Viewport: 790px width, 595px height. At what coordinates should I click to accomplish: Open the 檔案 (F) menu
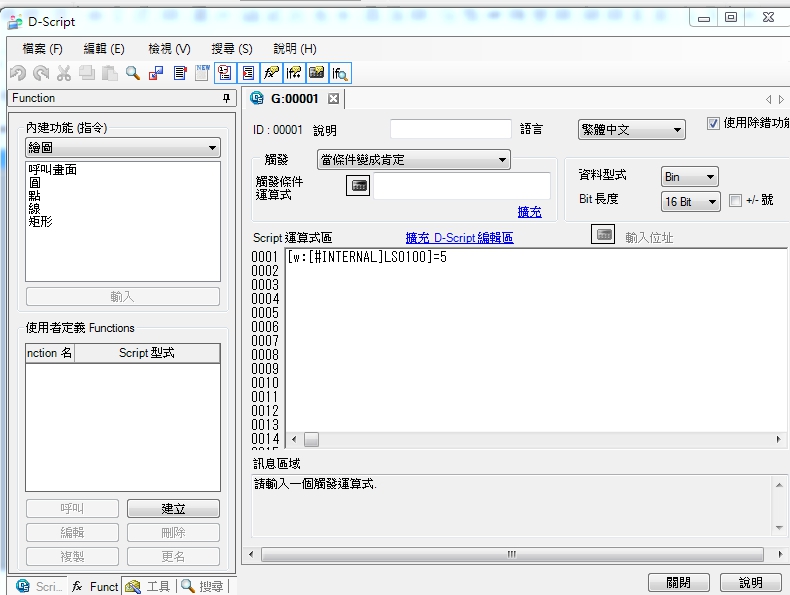(x=41, y=48)
